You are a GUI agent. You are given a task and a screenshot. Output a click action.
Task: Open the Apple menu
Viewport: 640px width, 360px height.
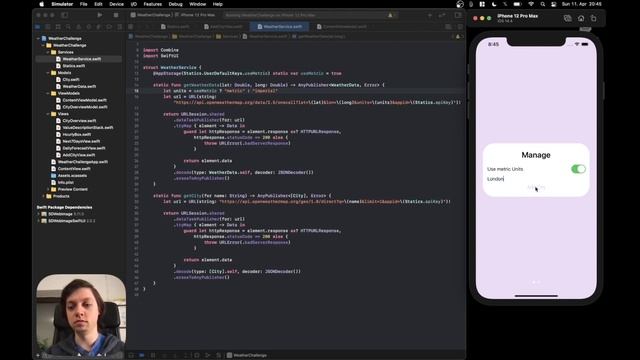[41, 4]
